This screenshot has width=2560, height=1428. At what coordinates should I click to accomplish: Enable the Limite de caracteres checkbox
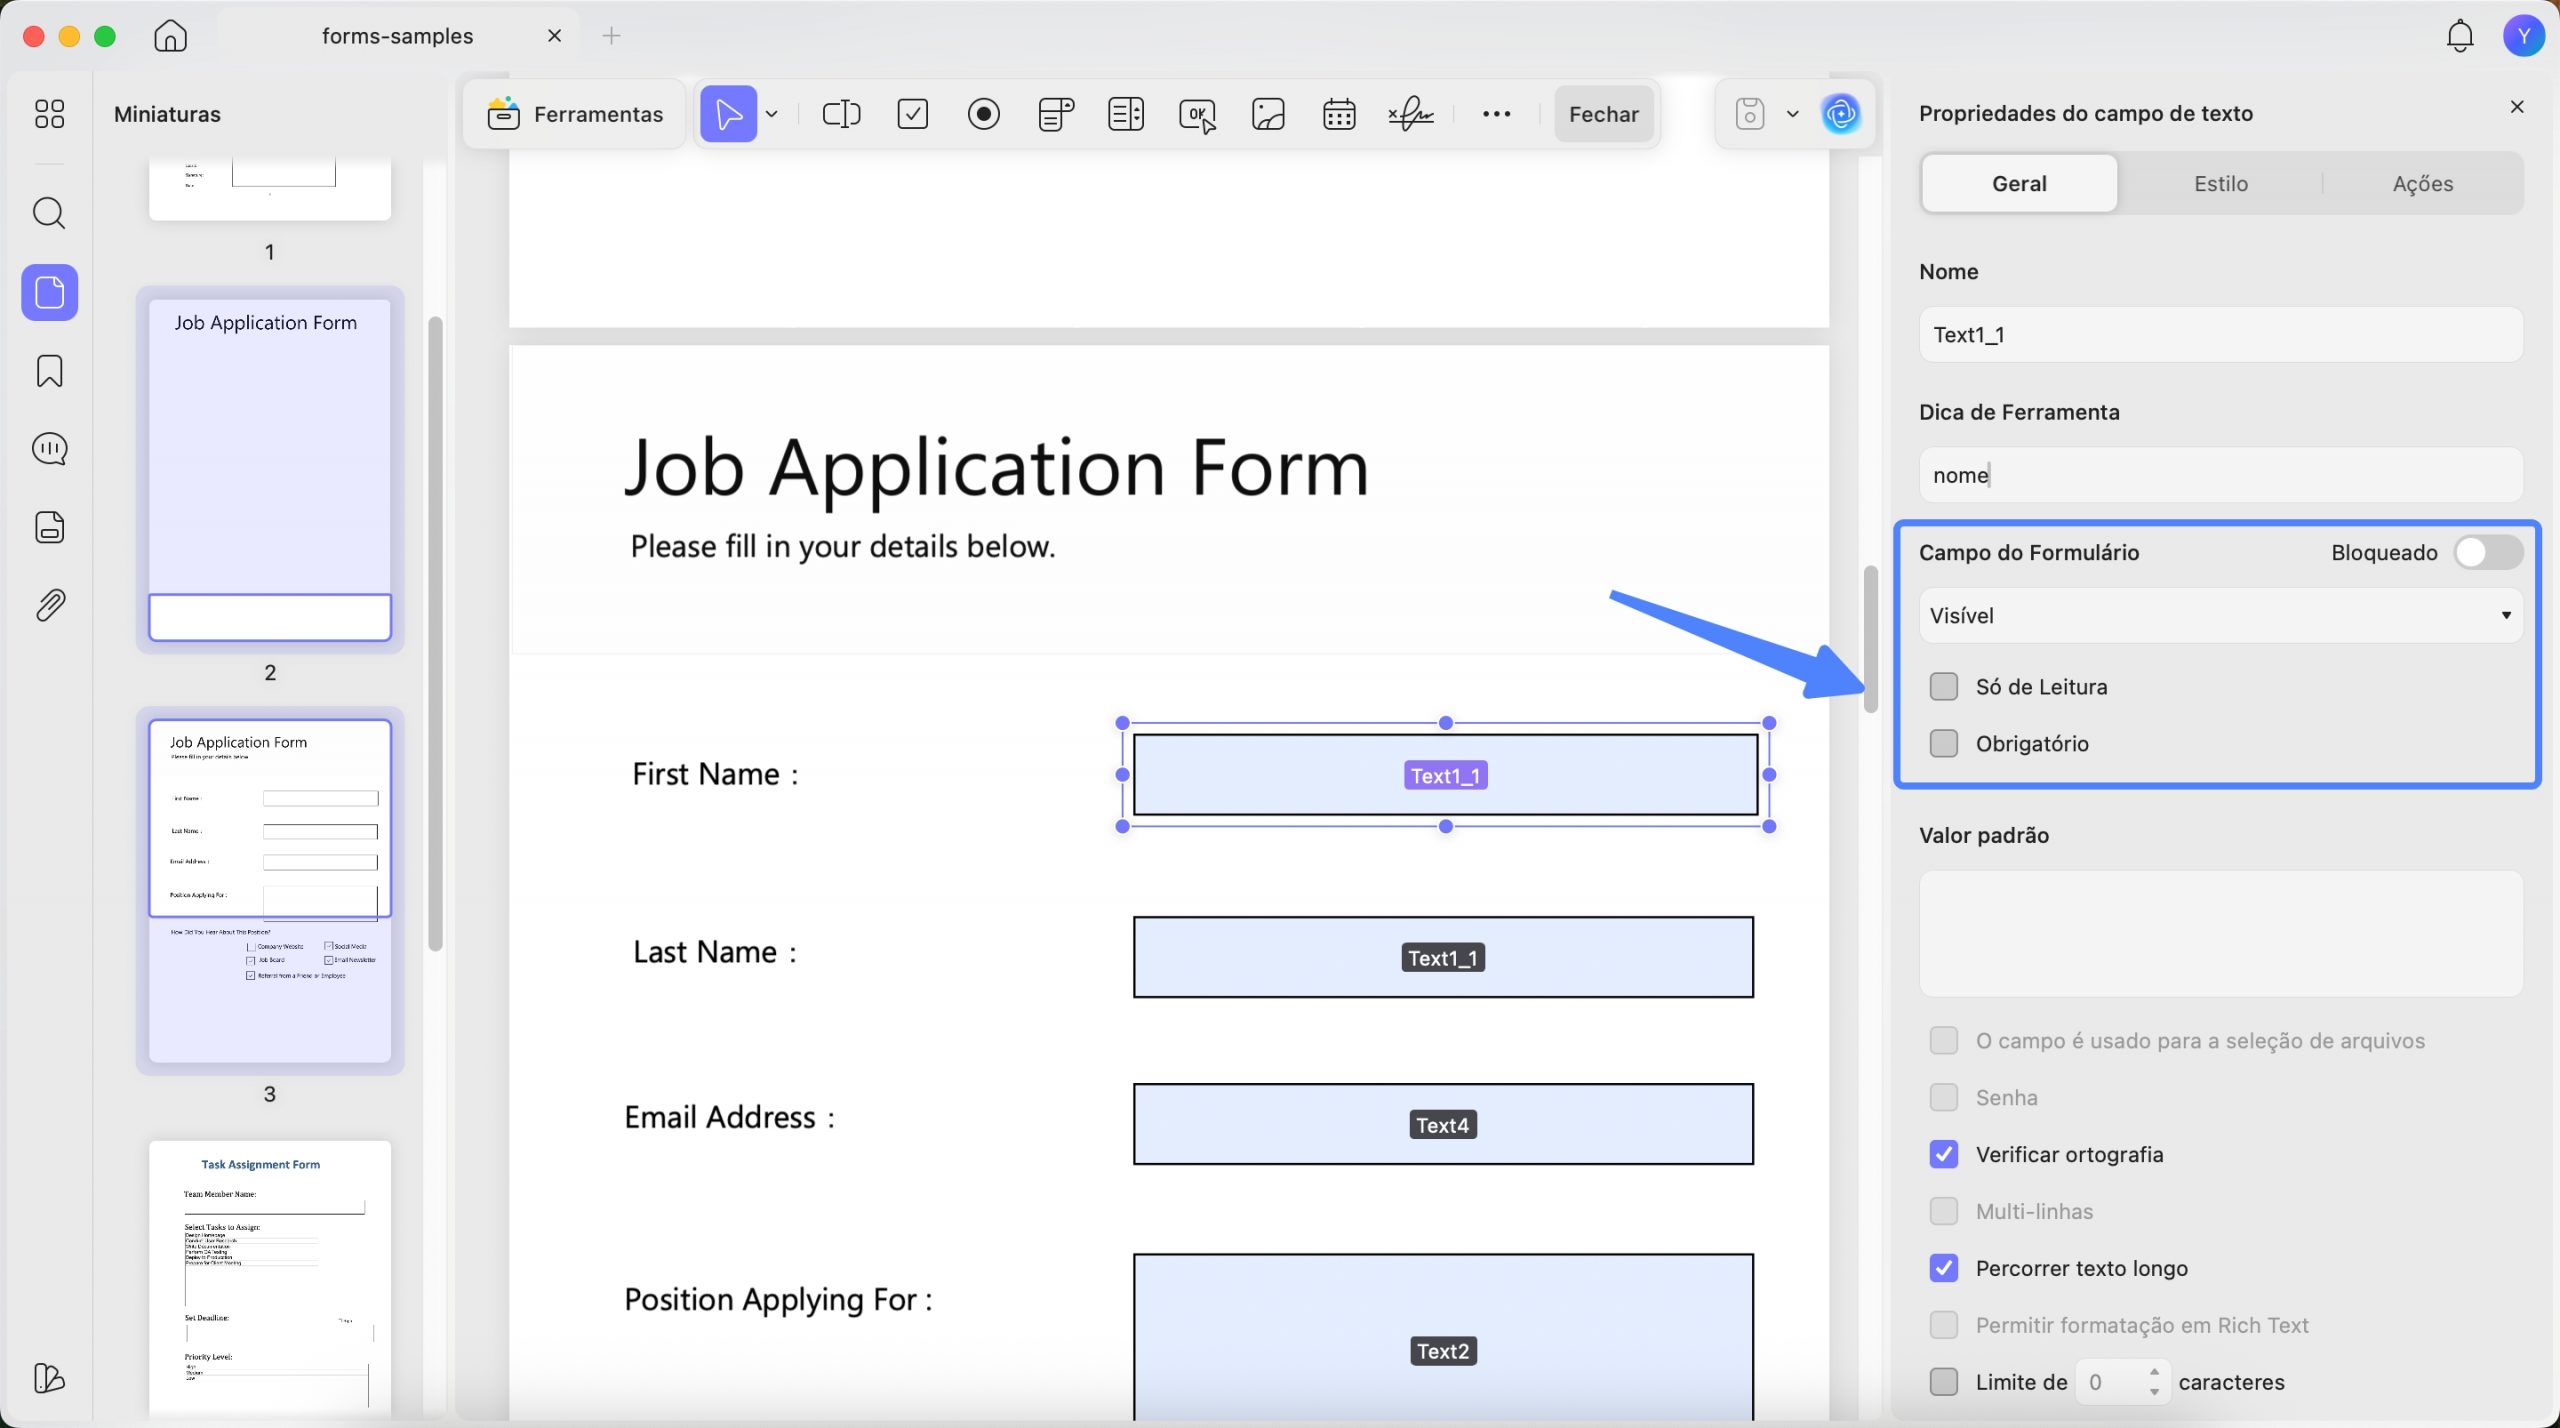click(1943, 1383)
